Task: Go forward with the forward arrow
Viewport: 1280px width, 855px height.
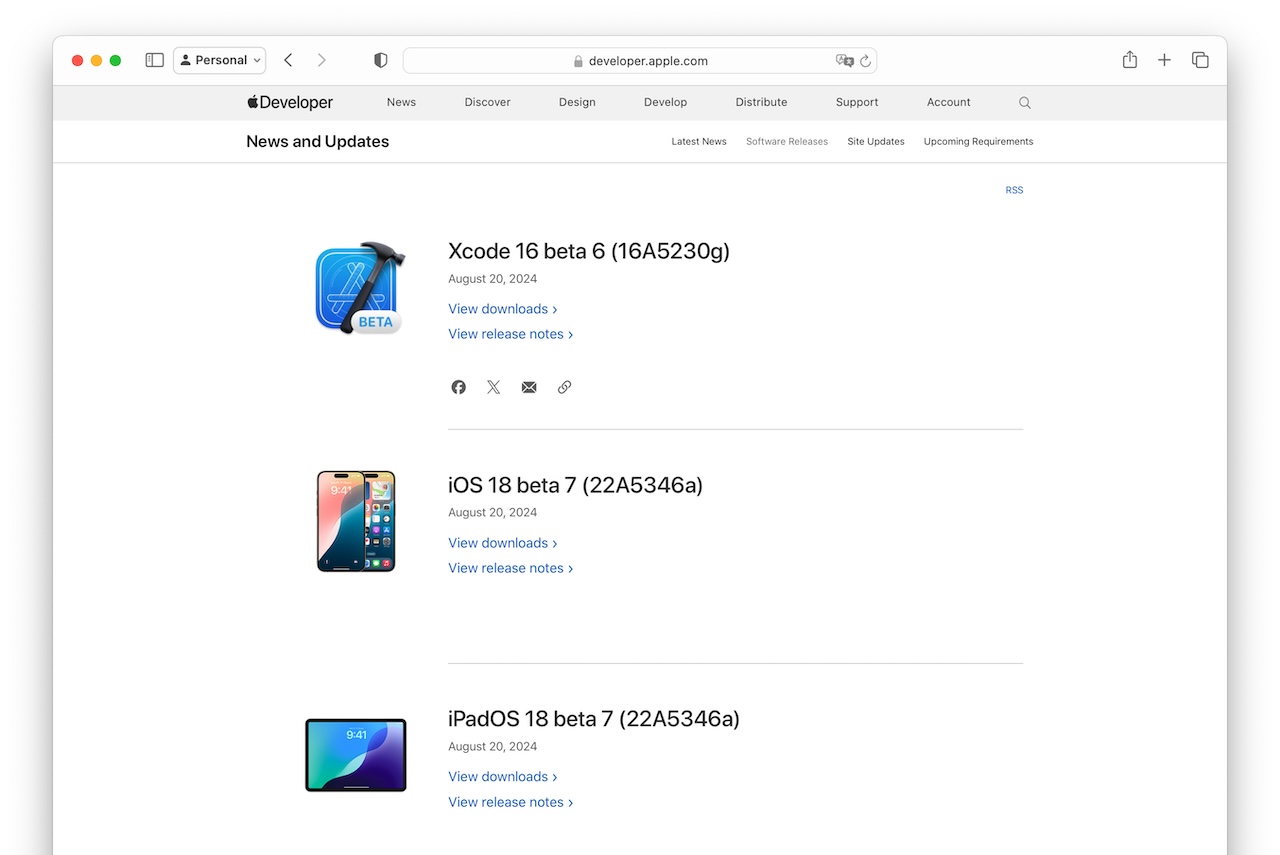Action: [x=321, y=60]
